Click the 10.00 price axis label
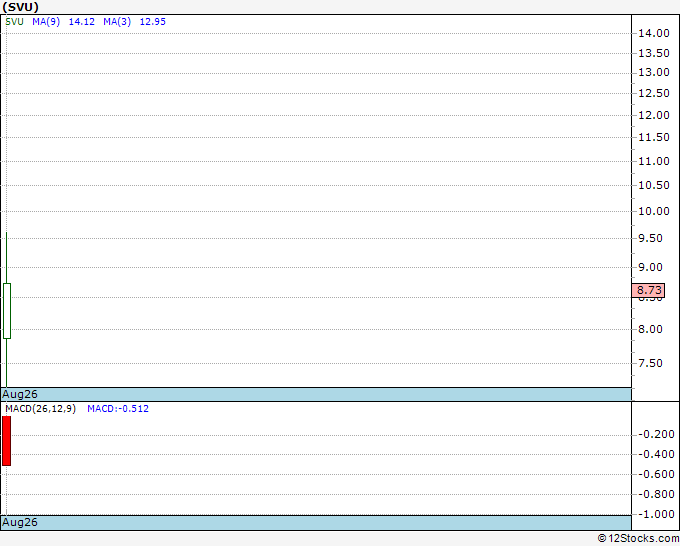The image size is (680, 546). [654, 211]
